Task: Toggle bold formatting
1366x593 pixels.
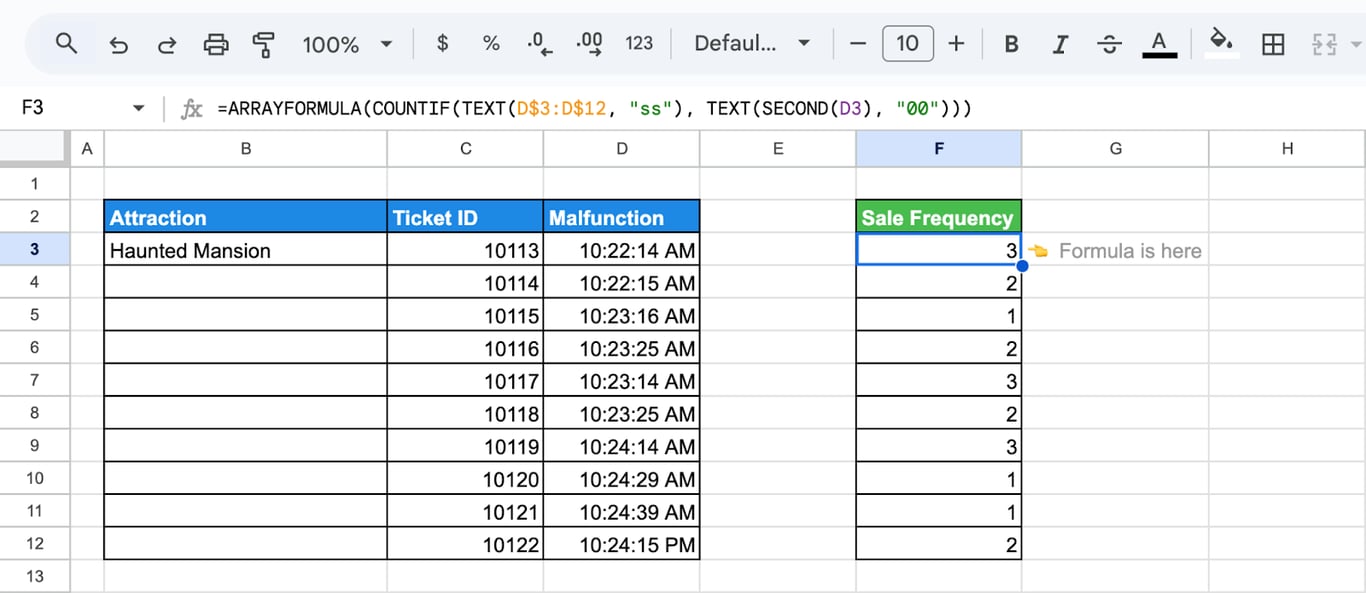Action: coord(1012,44)
